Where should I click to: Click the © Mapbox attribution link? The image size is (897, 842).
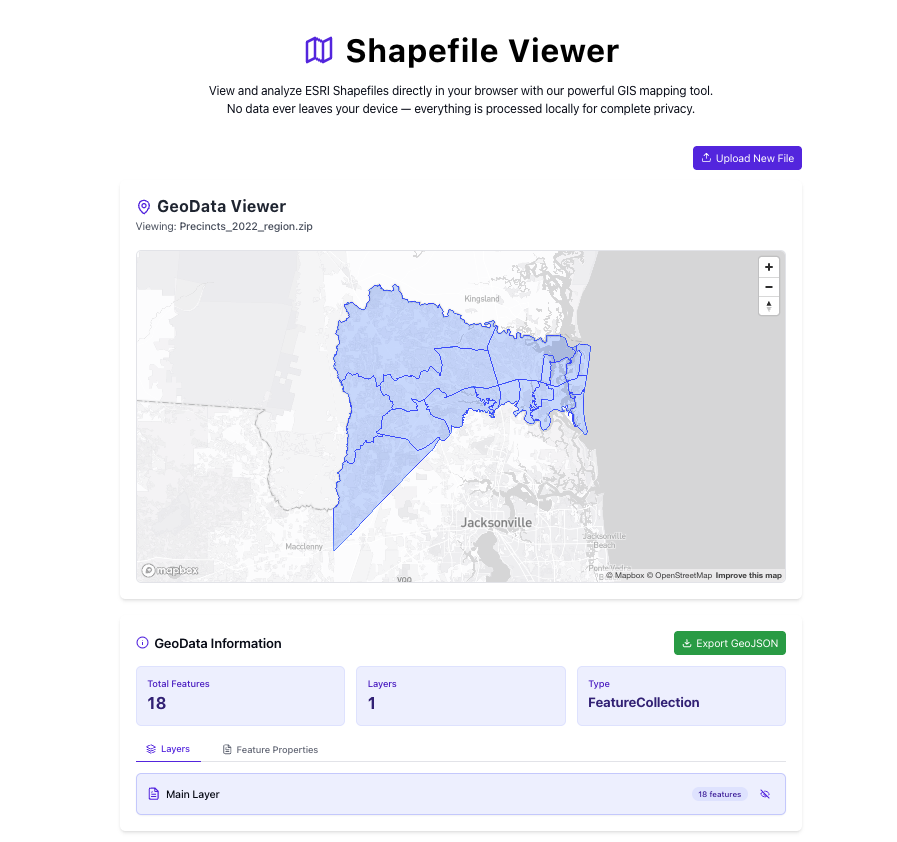coord(625,576)
